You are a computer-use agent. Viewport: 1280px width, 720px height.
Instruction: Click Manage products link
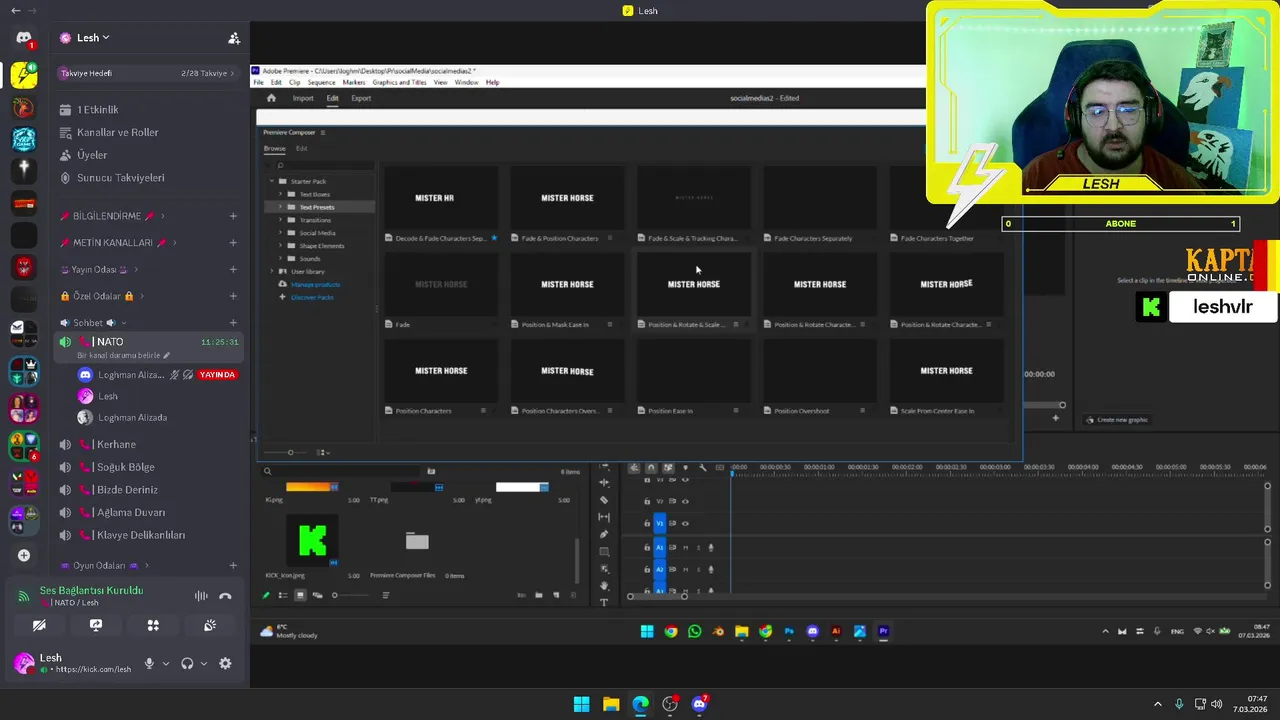click(315, 284)
